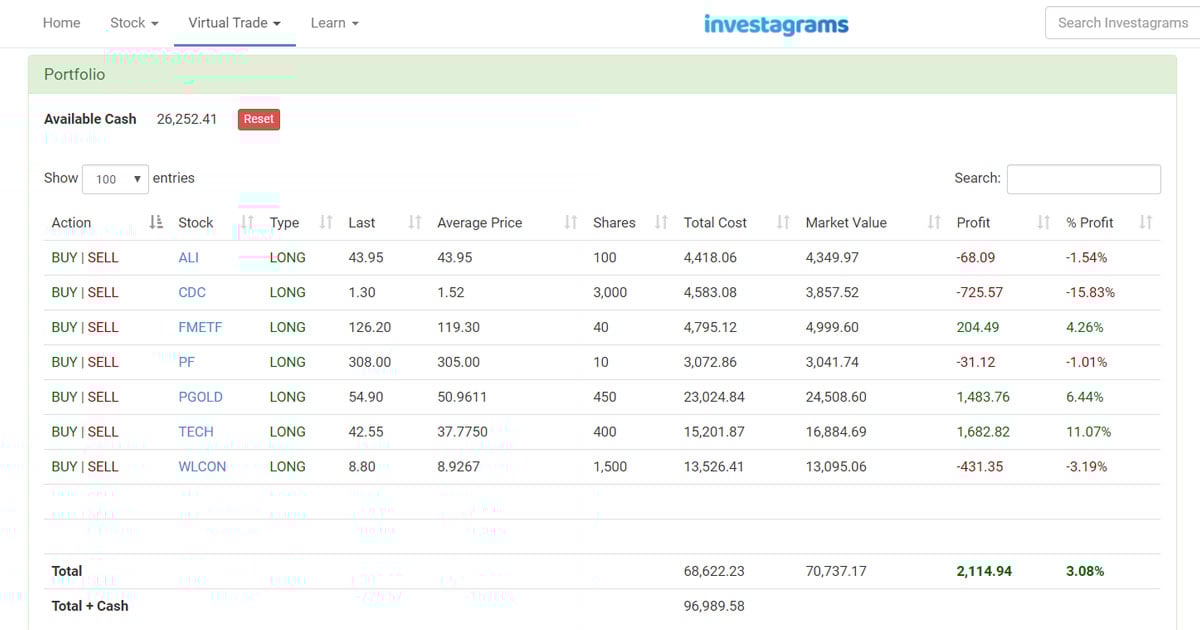Click SELL in the ALI row

click(103, 257)
